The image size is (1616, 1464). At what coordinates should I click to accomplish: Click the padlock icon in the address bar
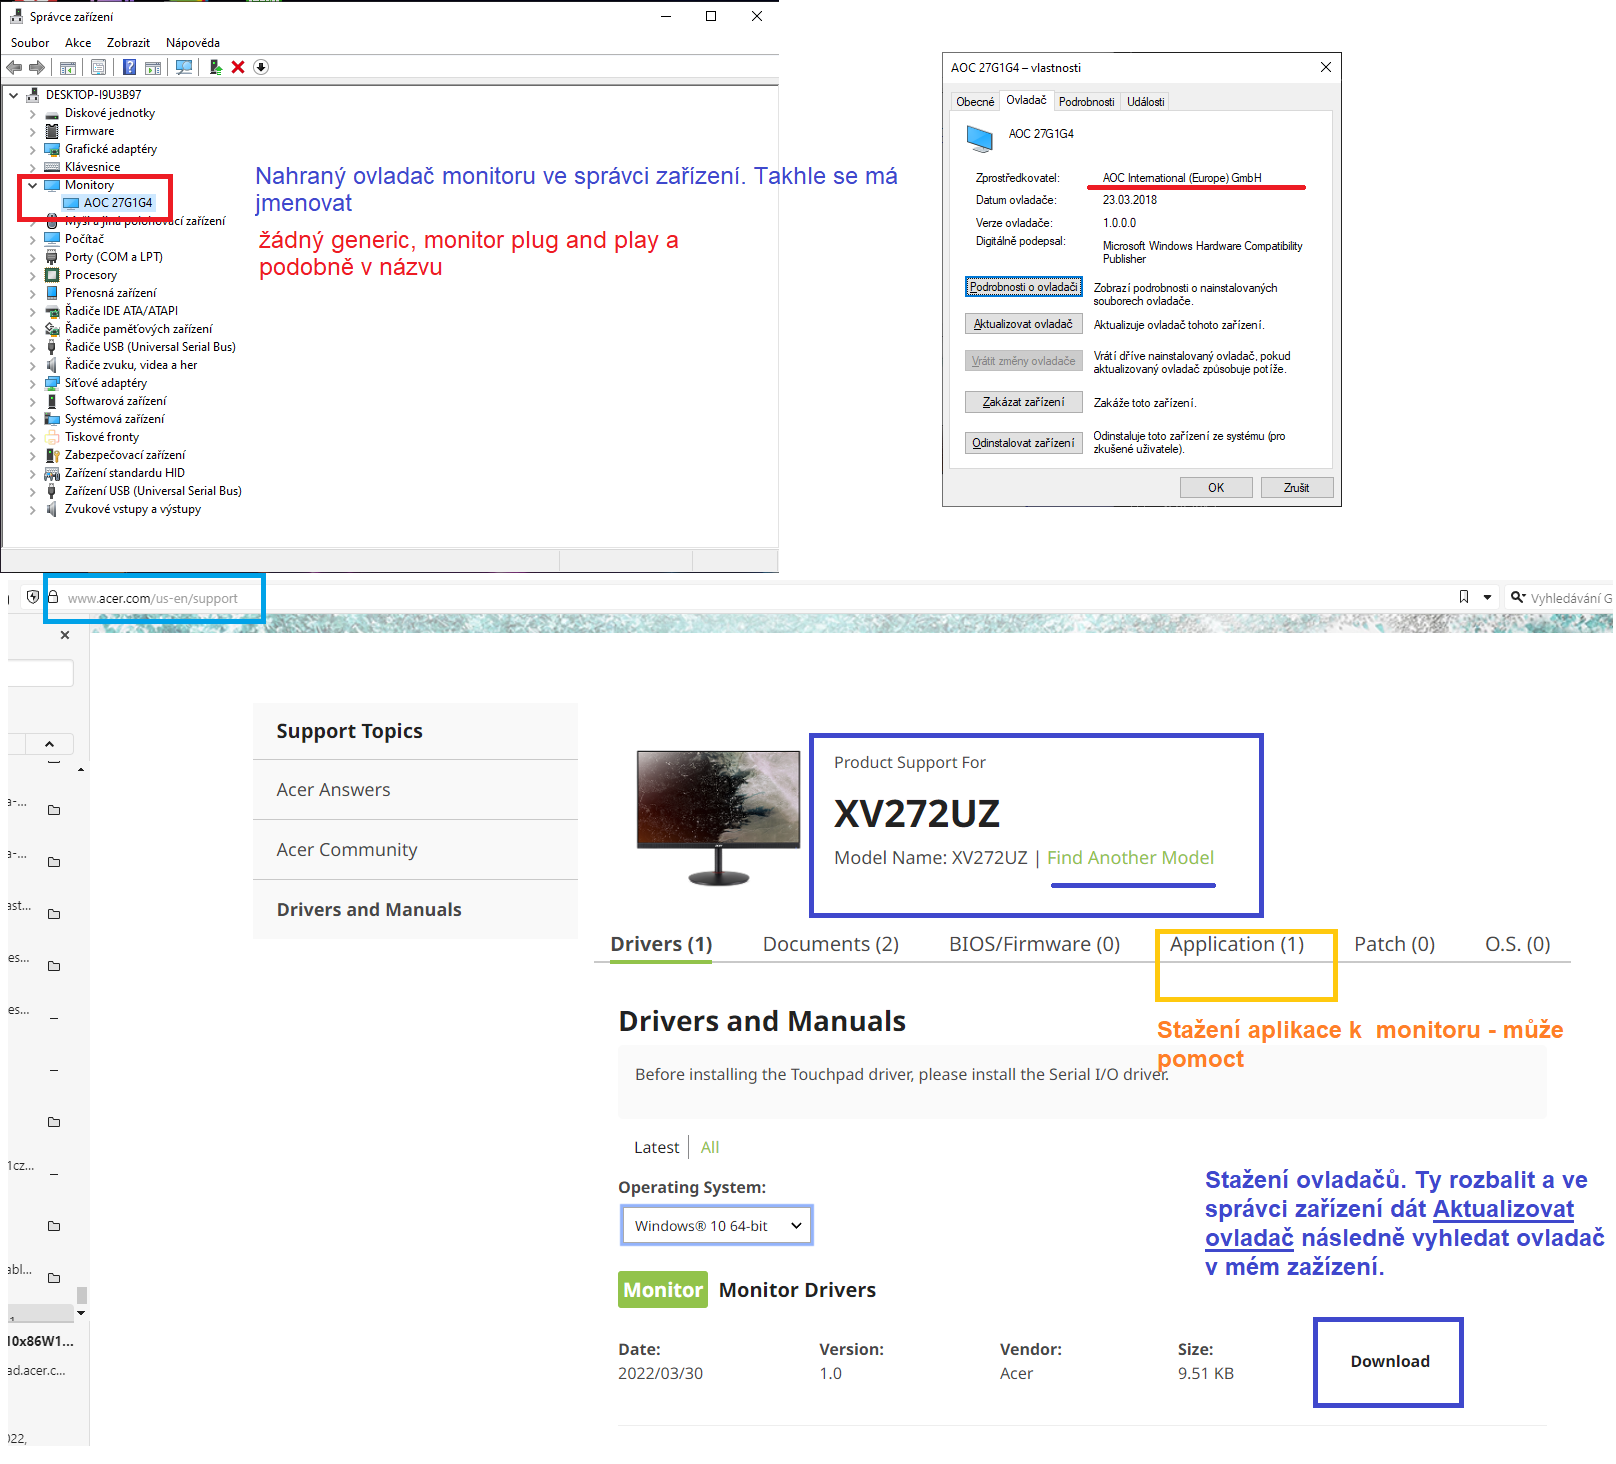click(x=54, y=597)
